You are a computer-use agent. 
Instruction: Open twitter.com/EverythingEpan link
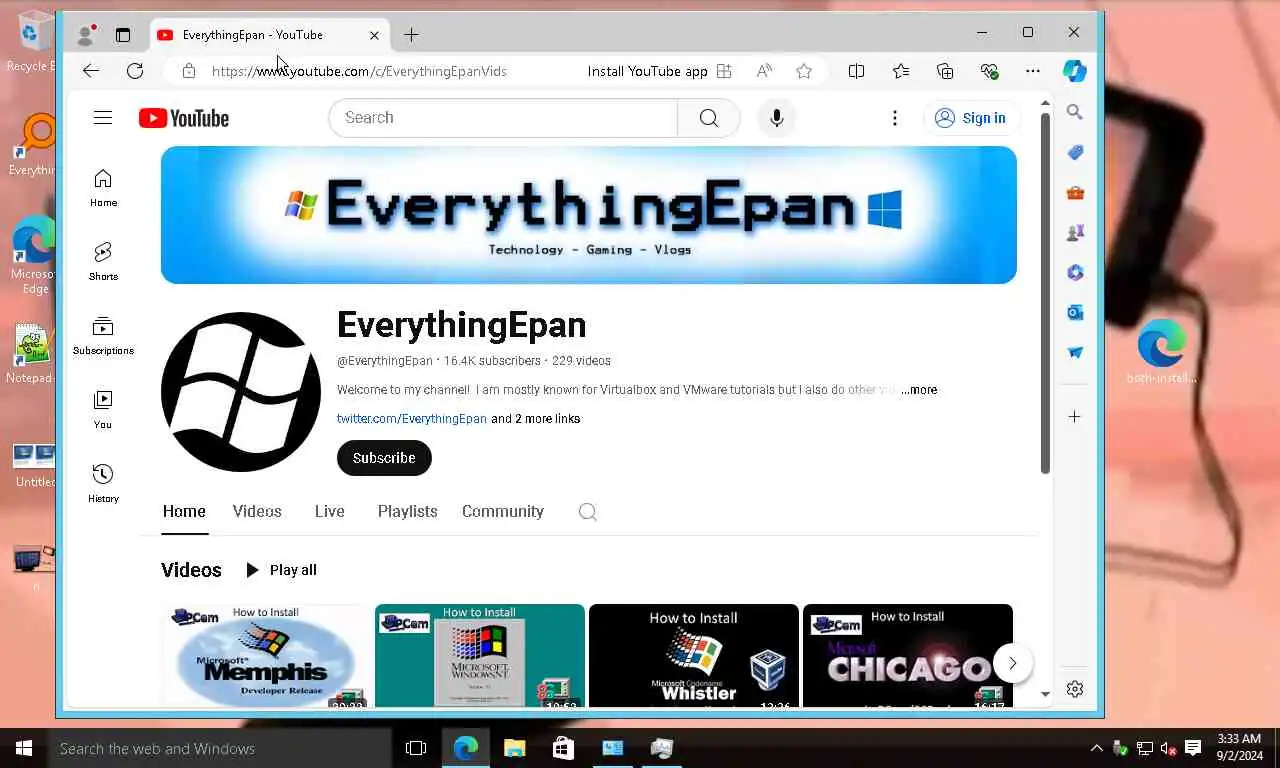click(412, 419)
